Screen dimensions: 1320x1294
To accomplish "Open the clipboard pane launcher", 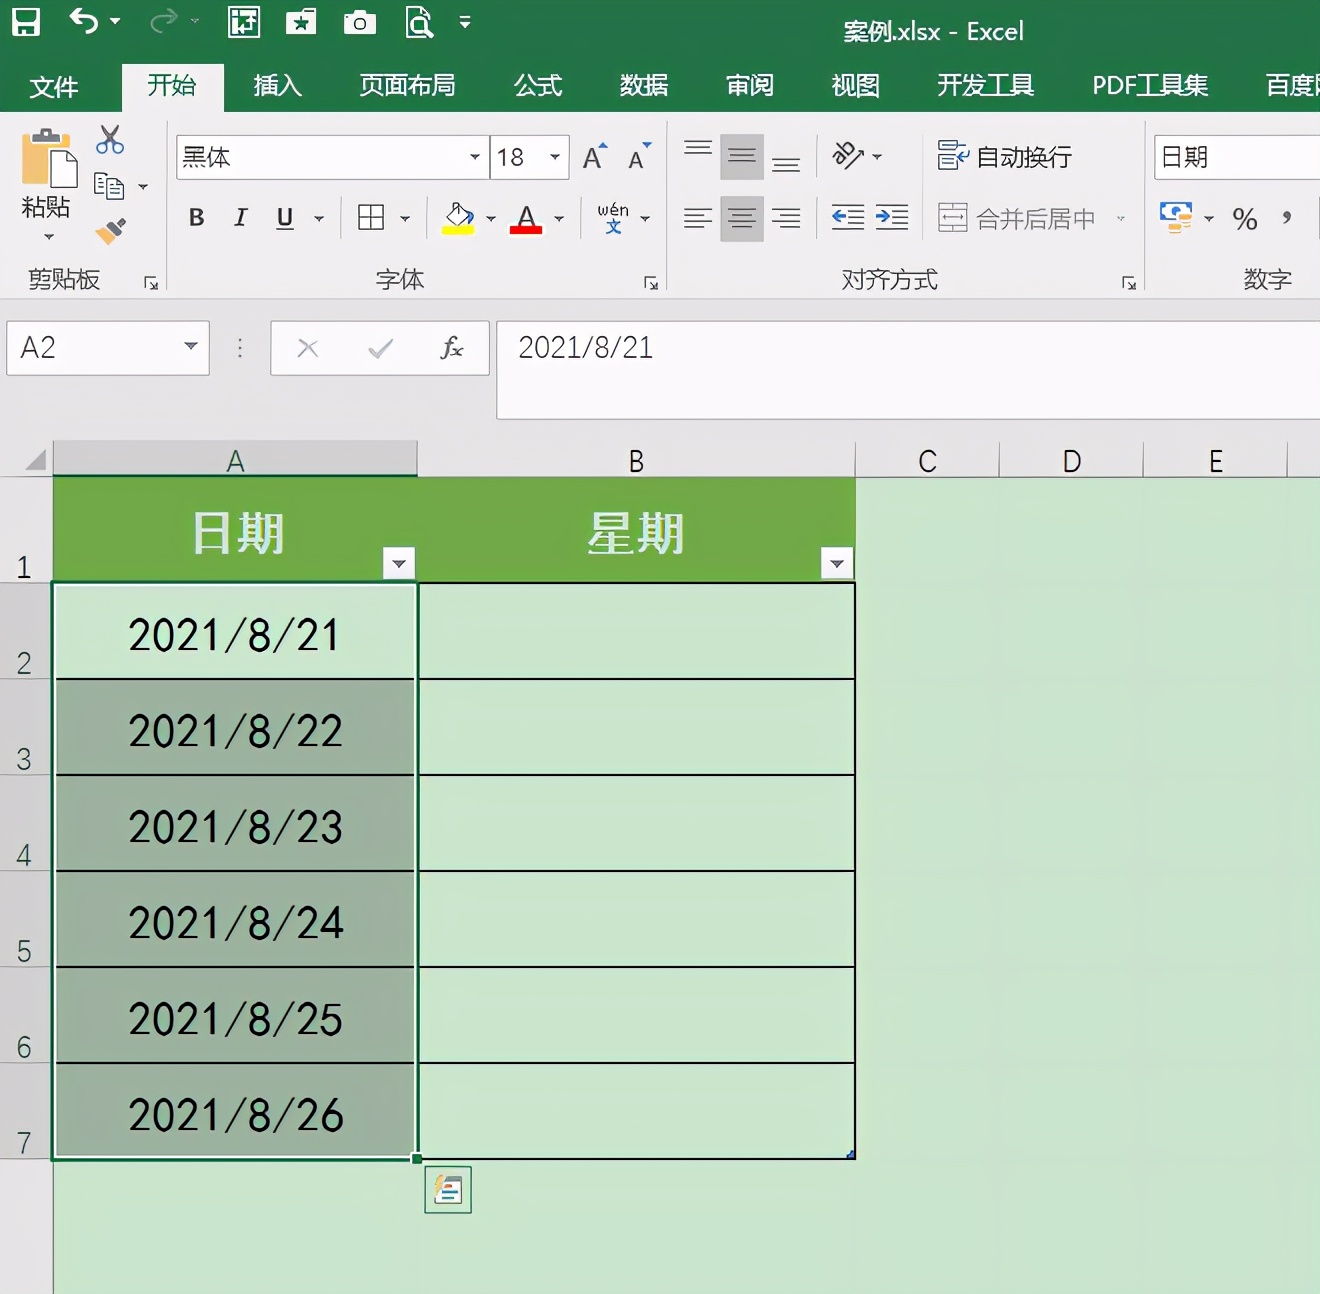I will click(x=151, y=284).
